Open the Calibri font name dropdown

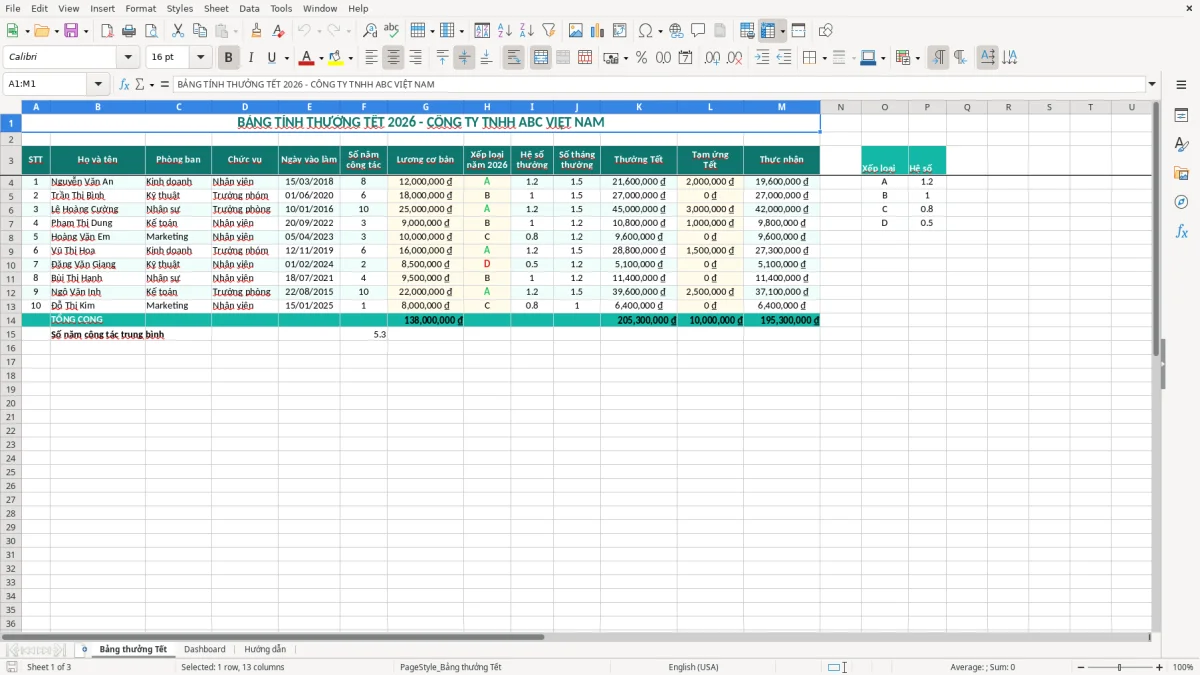[128, 58]
